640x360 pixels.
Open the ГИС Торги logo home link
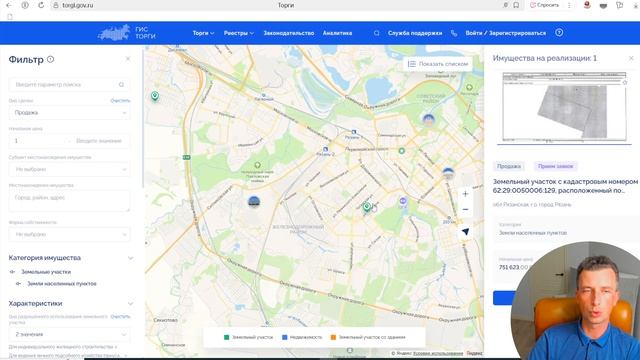pyautogui.click(x=127, y=33)
